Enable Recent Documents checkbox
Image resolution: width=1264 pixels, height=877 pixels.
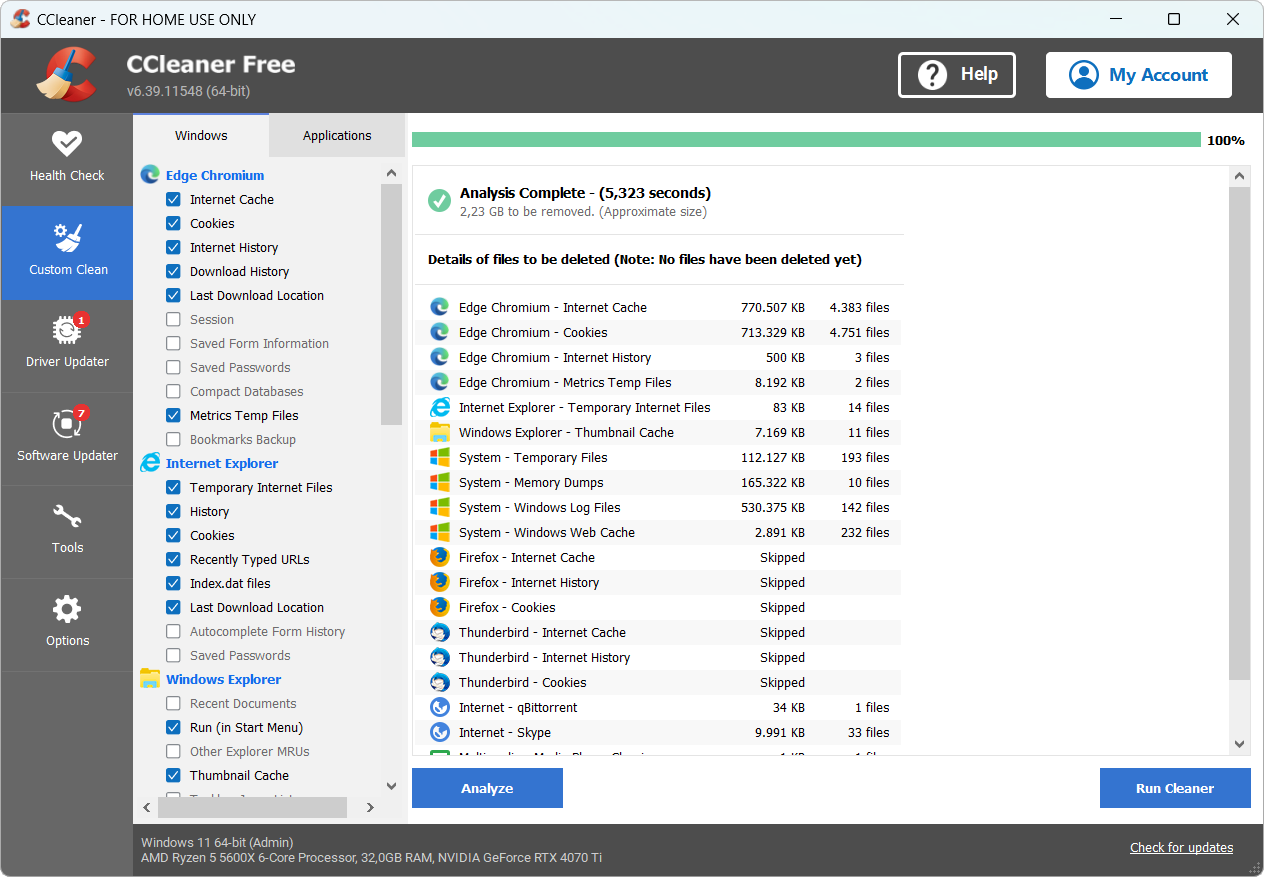pyautogui.click(x=173, y=703)
